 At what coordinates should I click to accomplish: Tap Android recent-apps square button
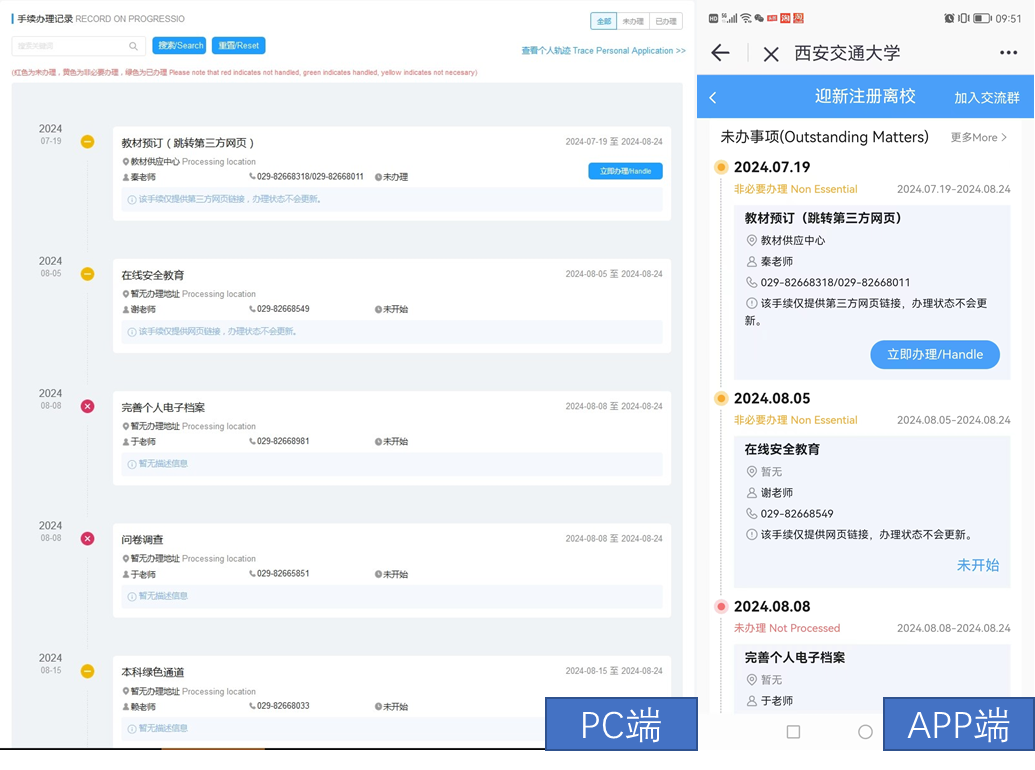(x=793, y=732)
